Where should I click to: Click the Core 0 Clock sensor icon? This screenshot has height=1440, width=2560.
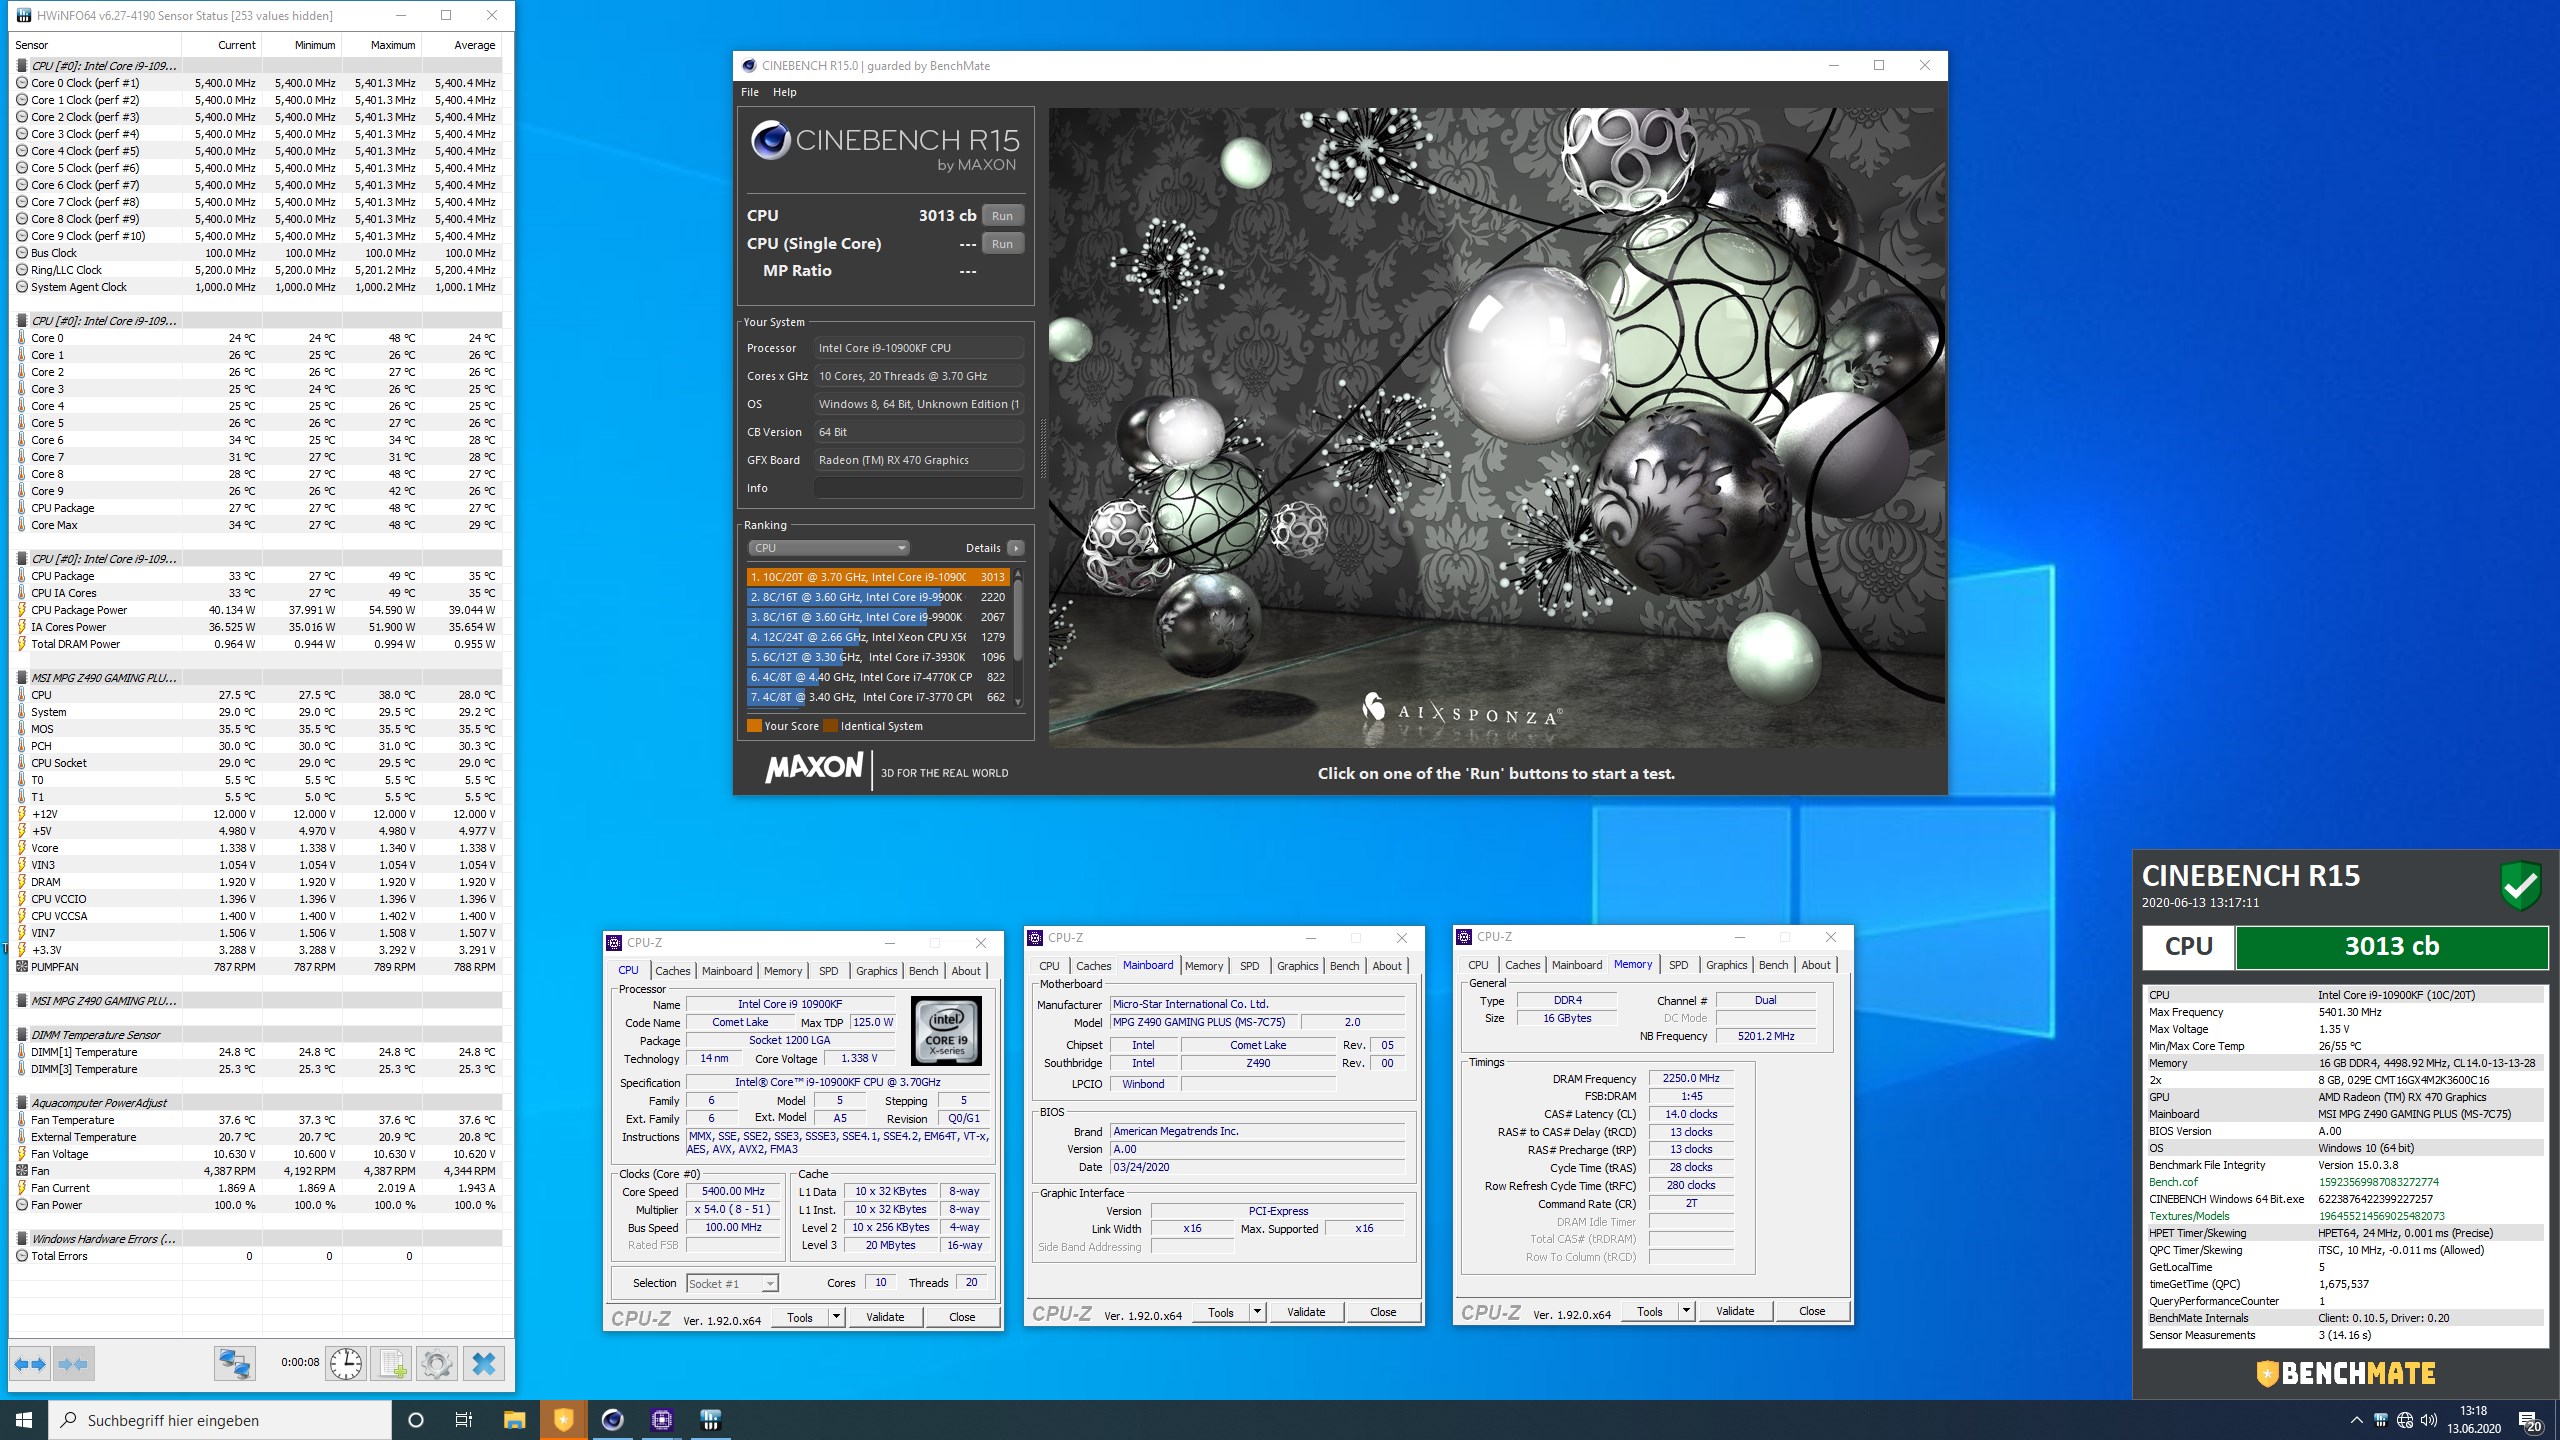pyautogui.click(x=22, y=83)
